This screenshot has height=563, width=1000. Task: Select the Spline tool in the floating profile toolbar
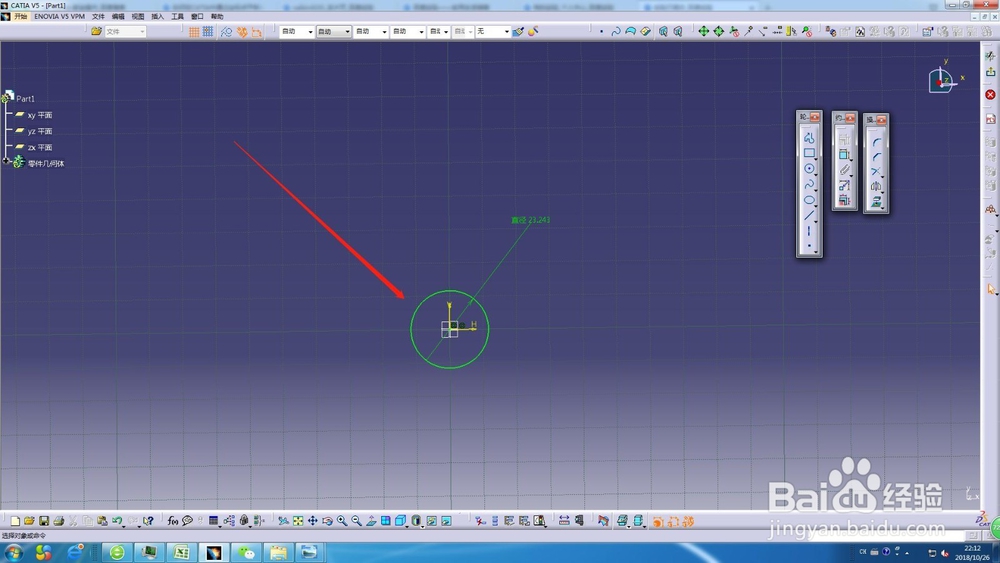(809, 184)
